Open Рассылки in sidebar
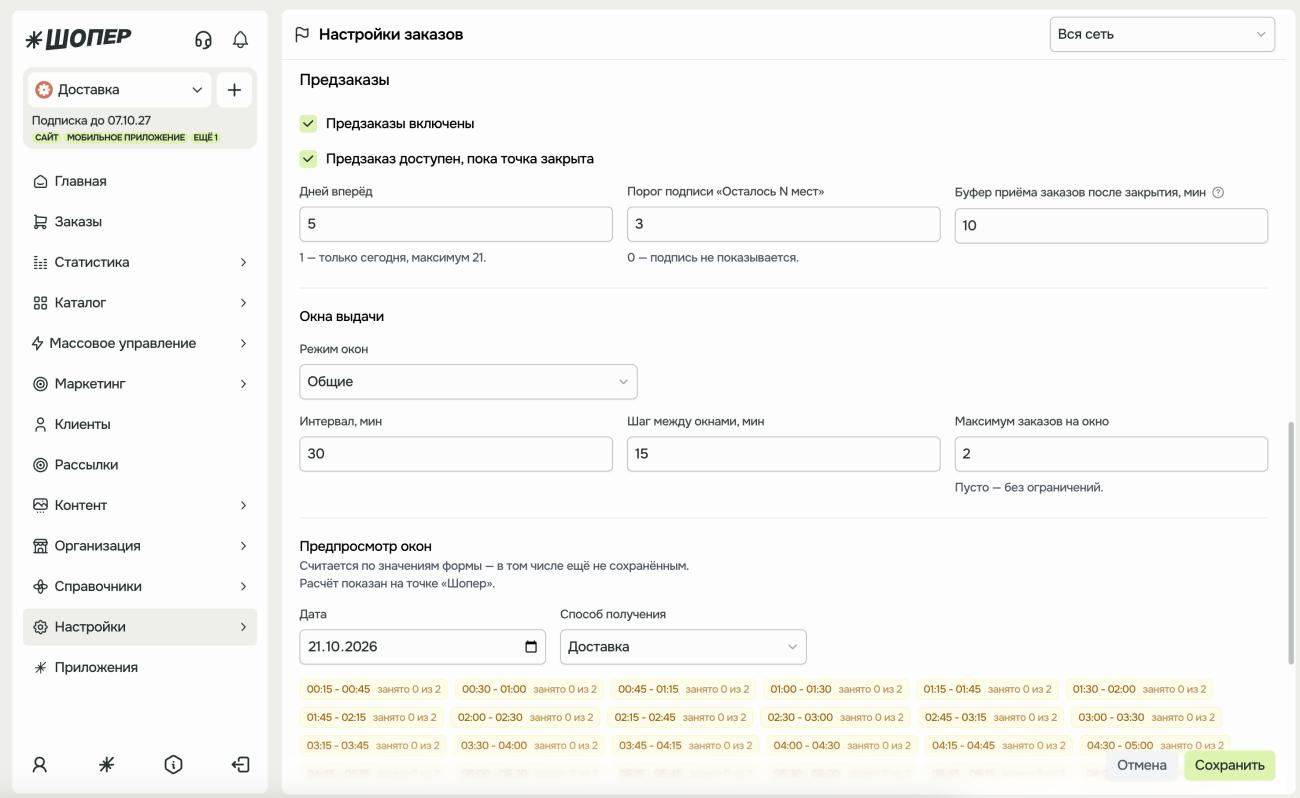 pos(140,465)
